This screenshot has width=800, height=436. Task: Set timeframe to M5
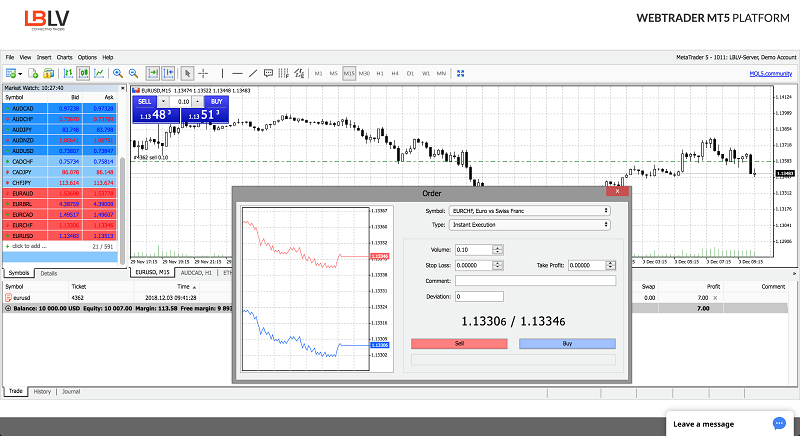334,73
